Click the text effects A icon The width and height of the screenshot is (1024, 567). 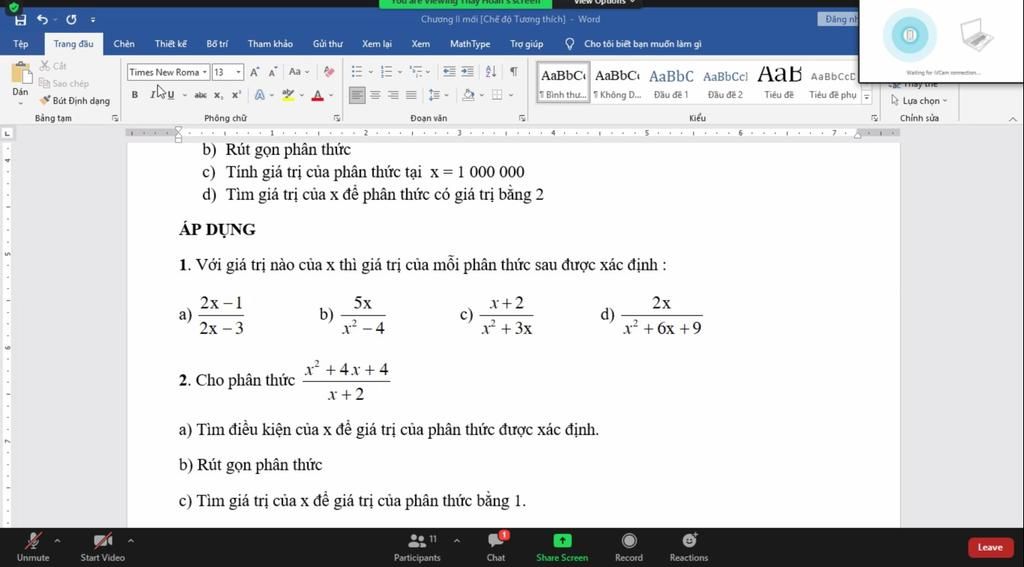point(260,95)
